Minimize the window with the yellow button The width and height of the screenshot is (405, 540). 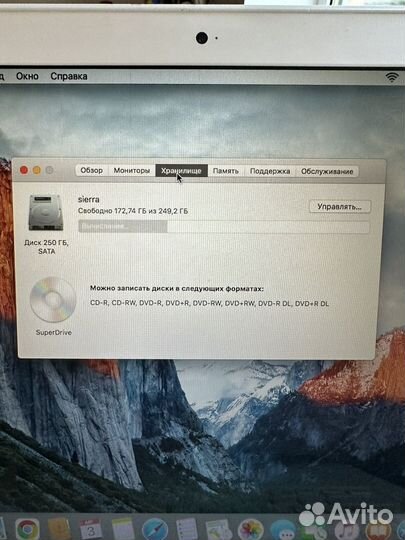pyautogui.click(x=37, y=170)
